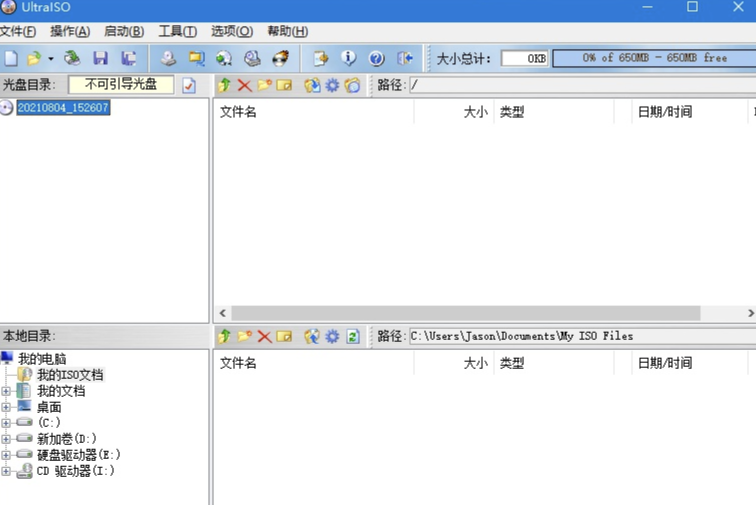Select 我的电脑 in local tree
Viewport: 756px width, 505px height.
42,359
